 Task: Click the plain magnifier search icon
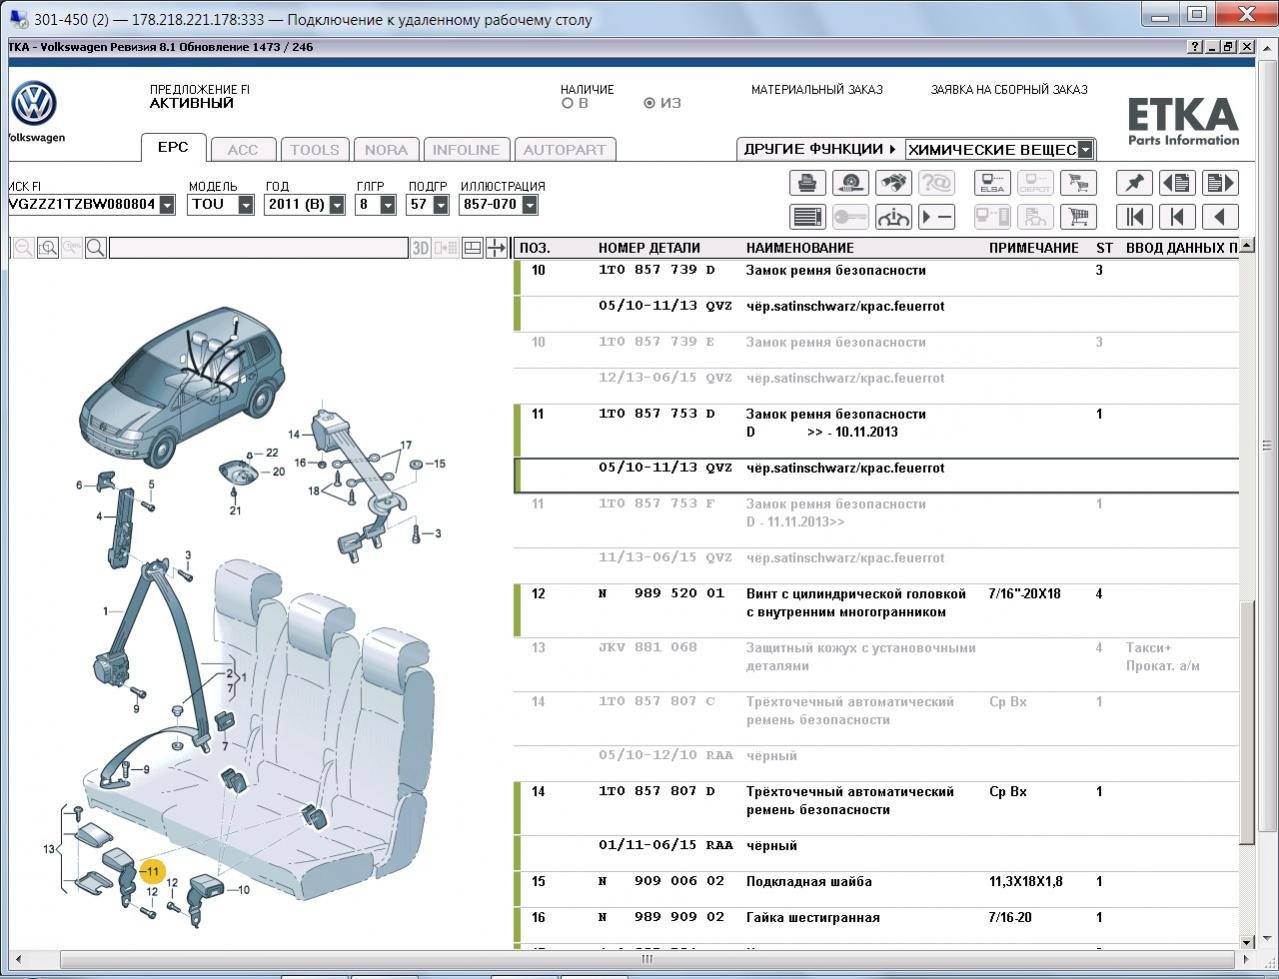point(96,248)
